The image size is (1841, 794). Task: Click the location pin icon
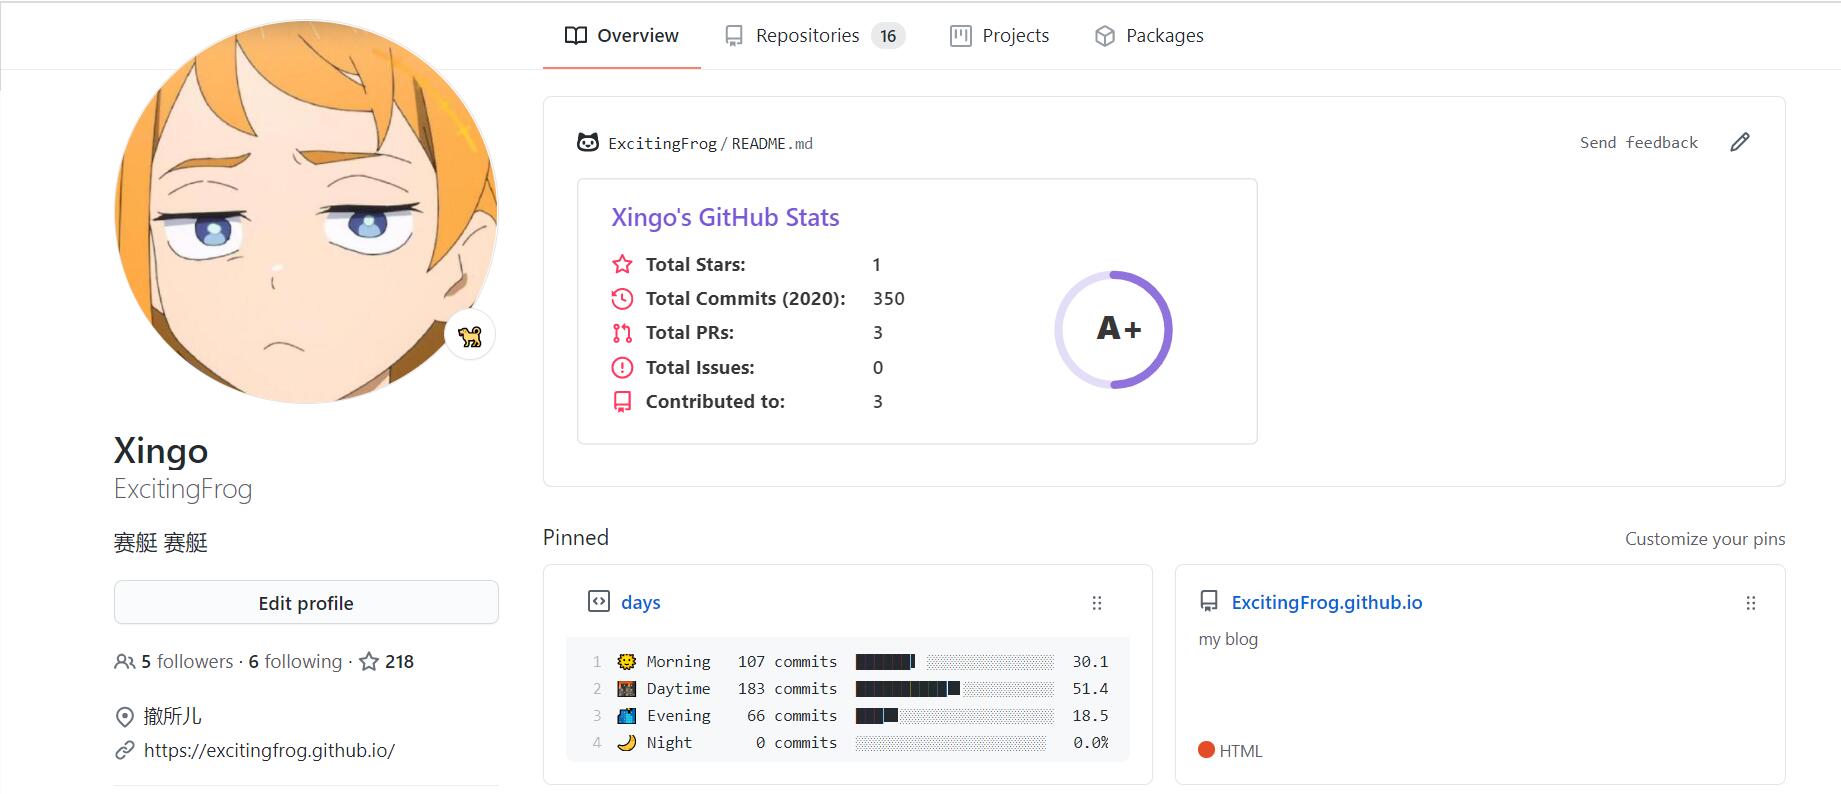tap(125, 717)
